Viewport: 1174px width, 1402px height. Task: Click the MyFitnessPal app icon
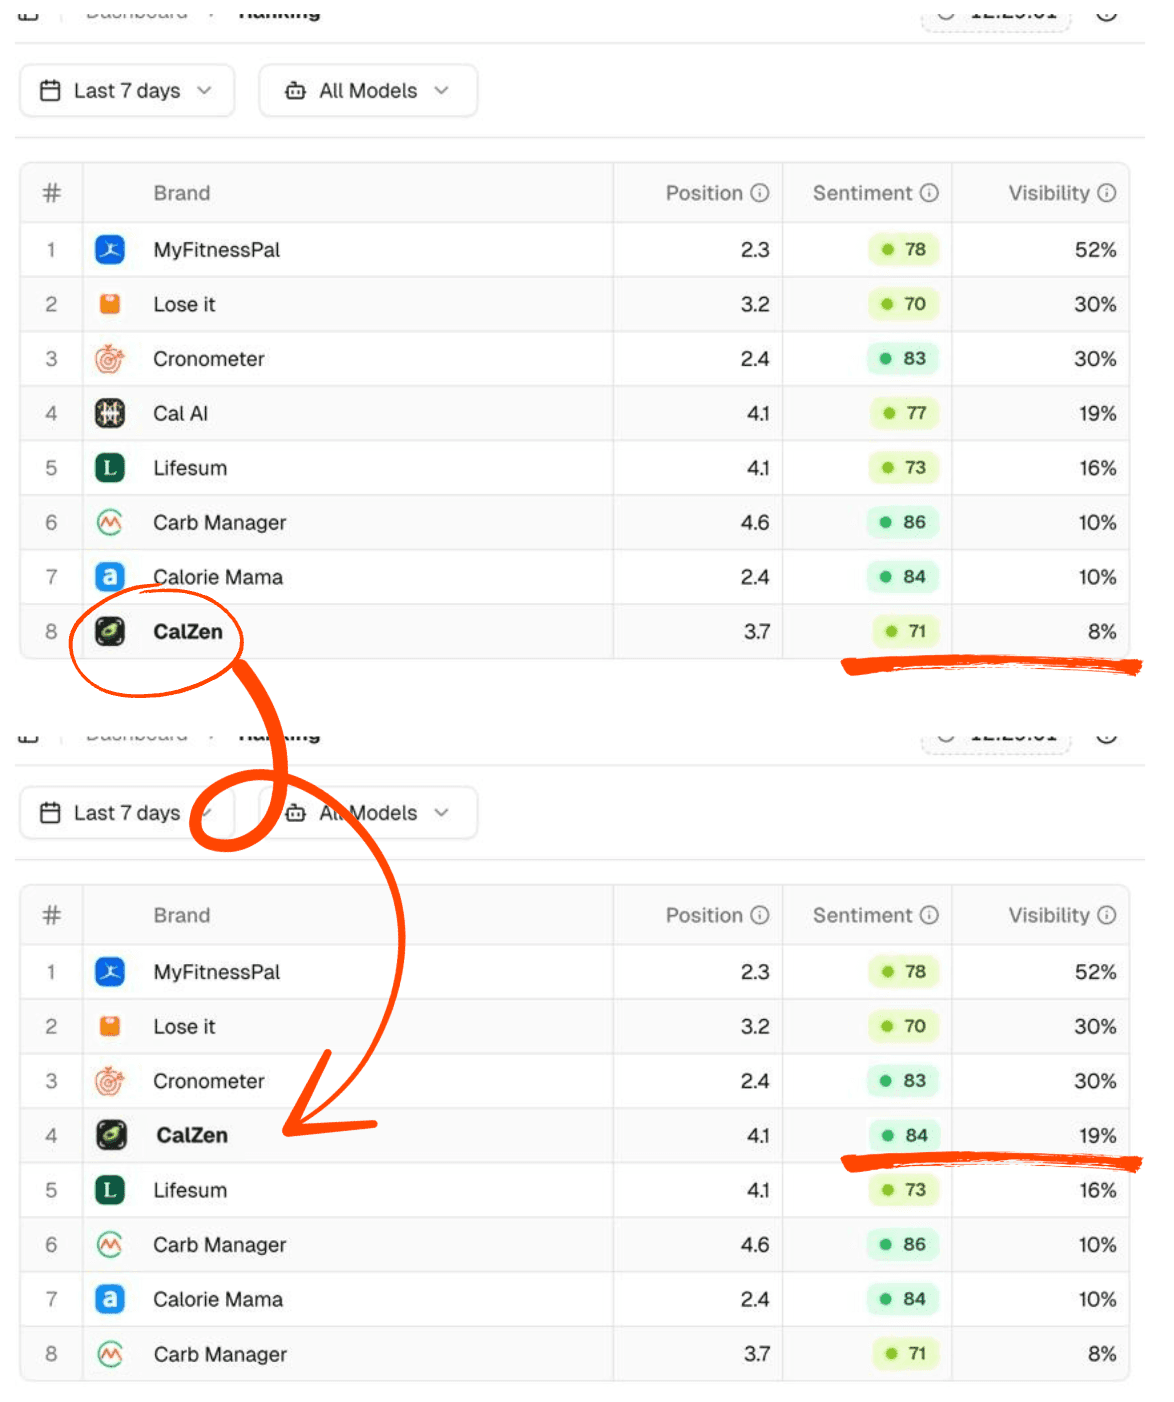(x=110, y=250)
